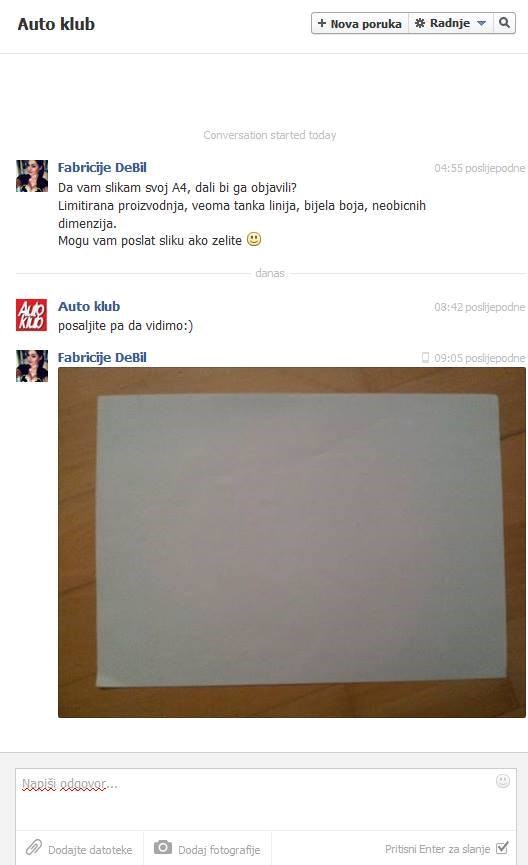
Task: Click the paperclip Dodajte datoteke icon
Action: [34, 847]
